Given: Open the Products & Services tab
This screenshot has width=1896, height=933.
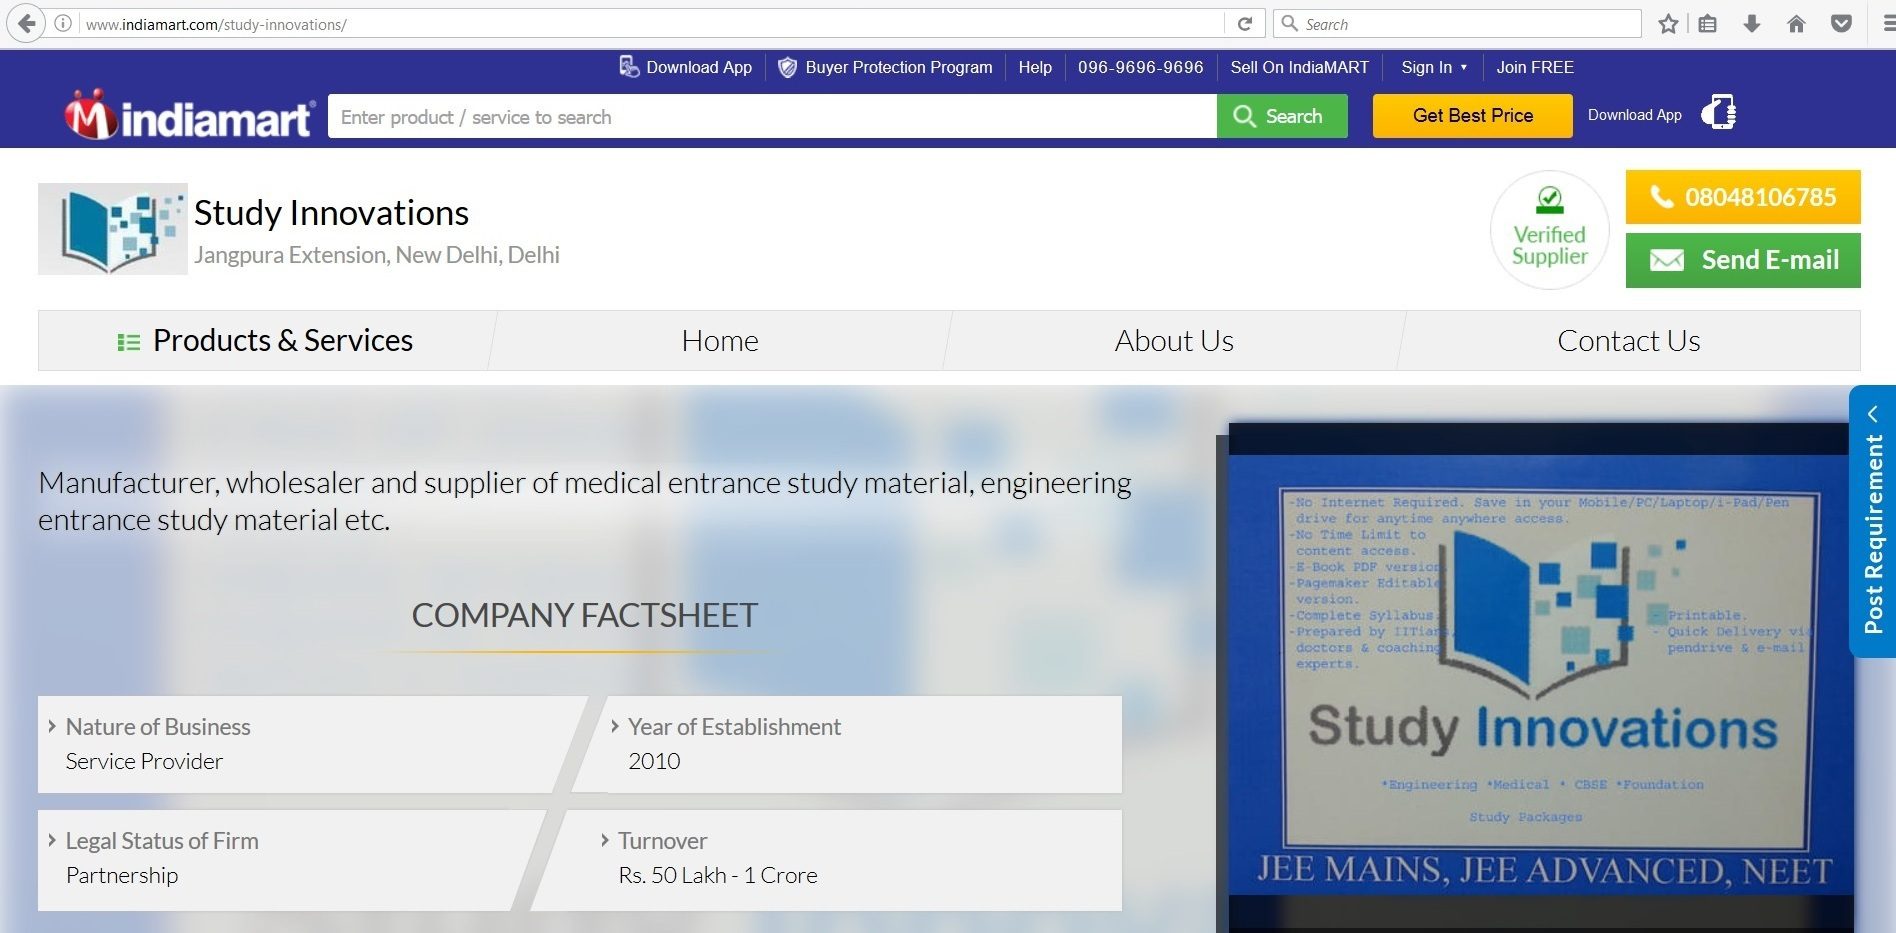Looking at the screenshot, I should [266, 341].
